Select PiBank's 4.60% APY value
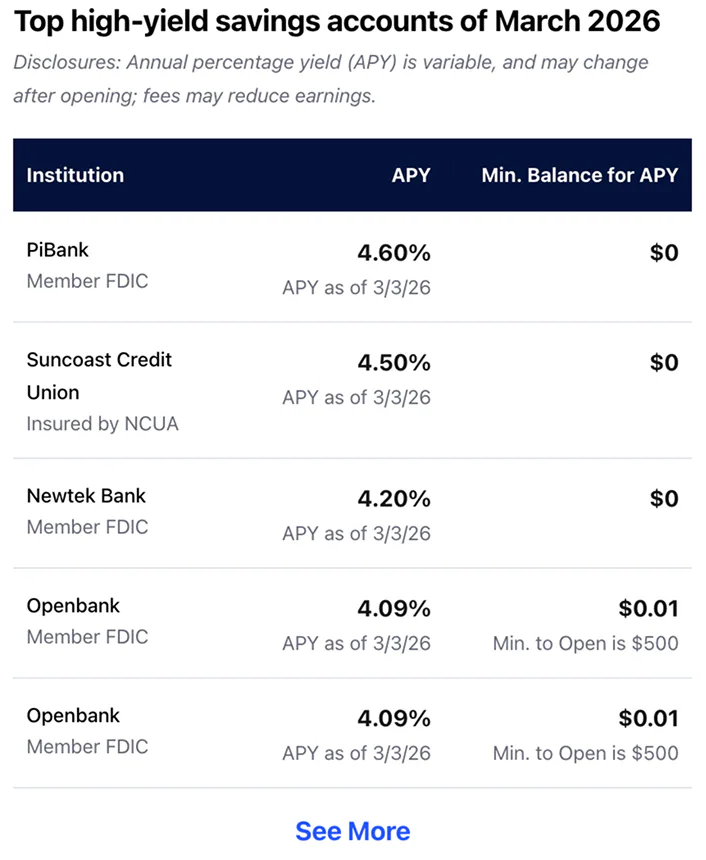Viewport: 706px width, 860px height. 393,253
